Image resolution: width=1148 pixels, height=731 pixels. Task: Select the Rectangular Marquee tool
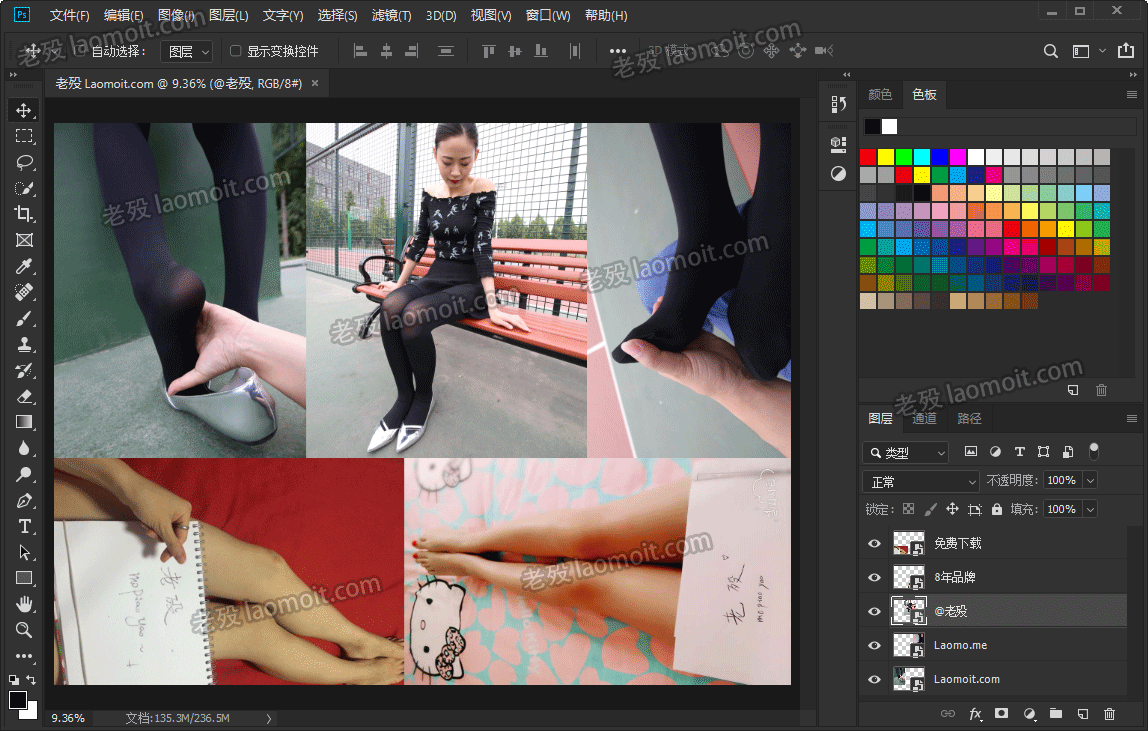(23, 136)
